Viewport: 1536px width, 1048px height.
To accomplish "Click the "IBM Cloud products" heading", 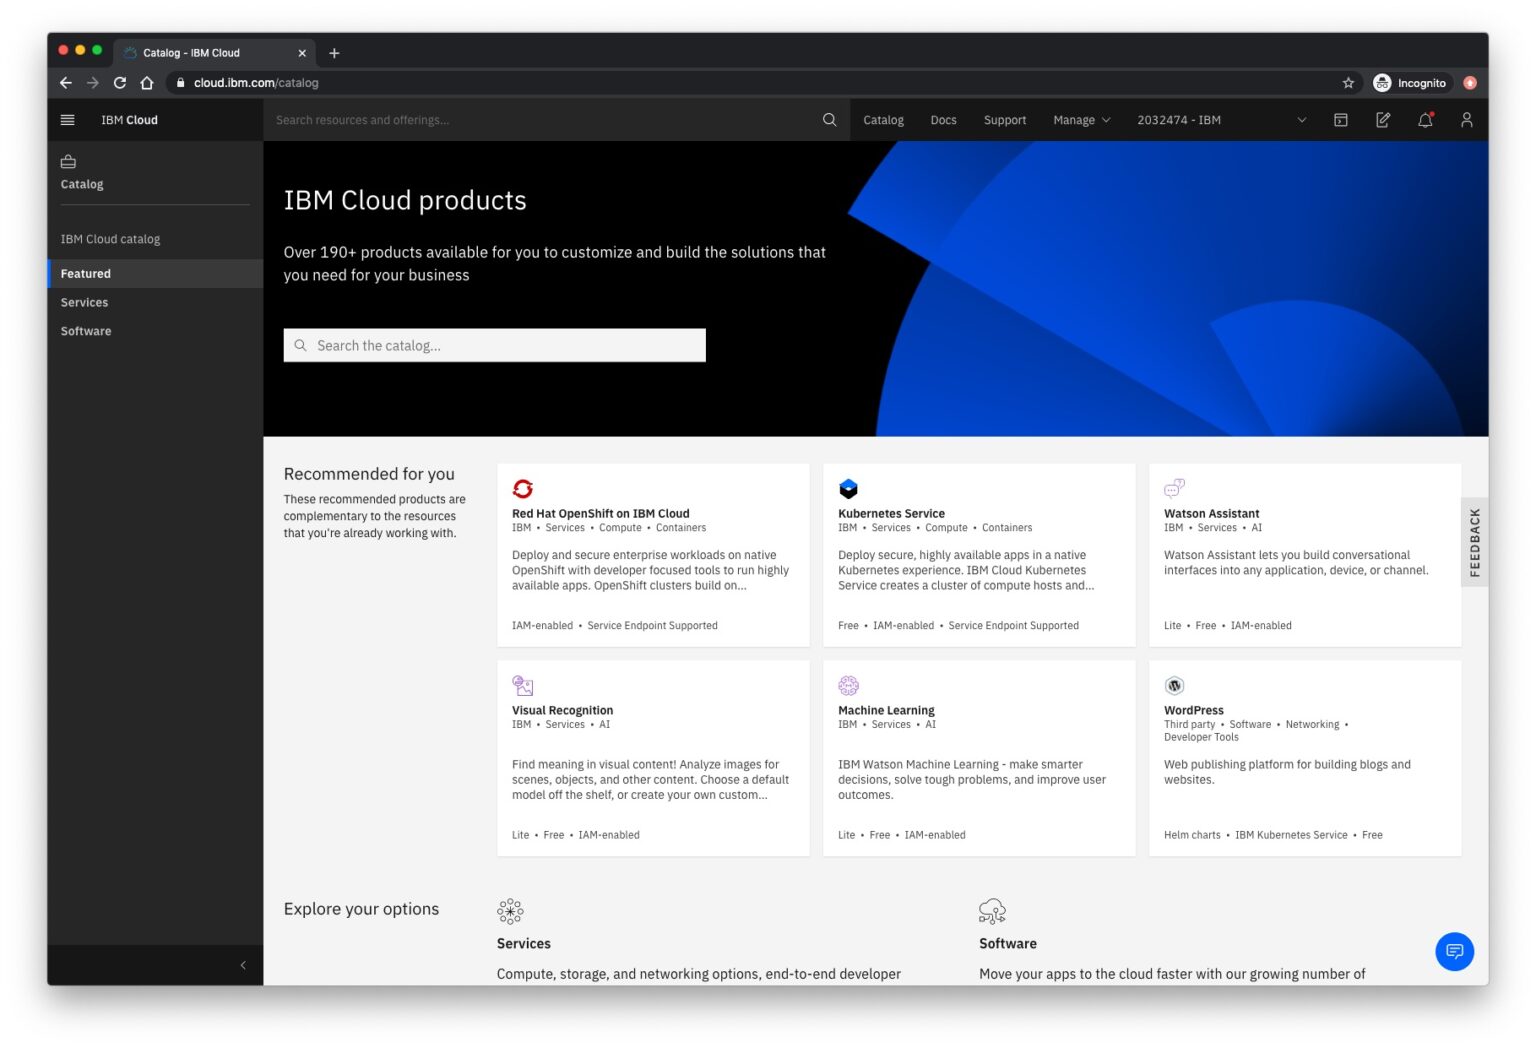I will (x=404, y=200).
